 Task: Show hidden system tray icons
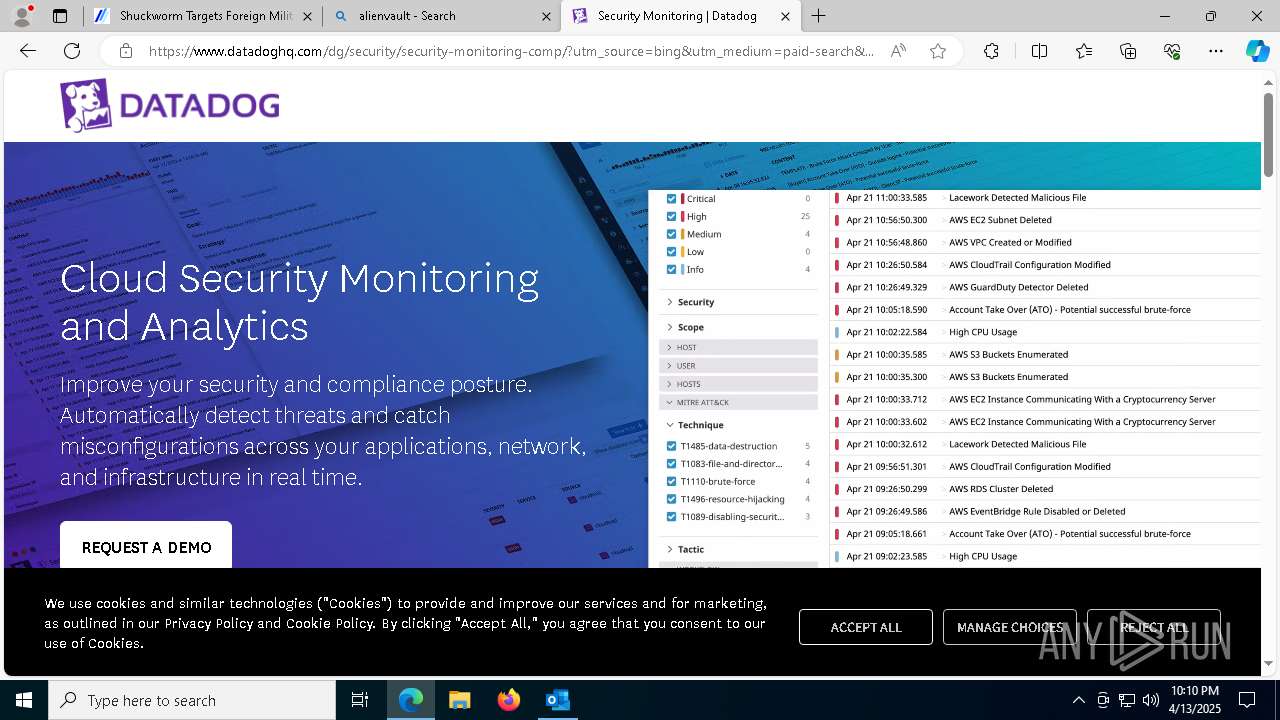(1078, 700)
